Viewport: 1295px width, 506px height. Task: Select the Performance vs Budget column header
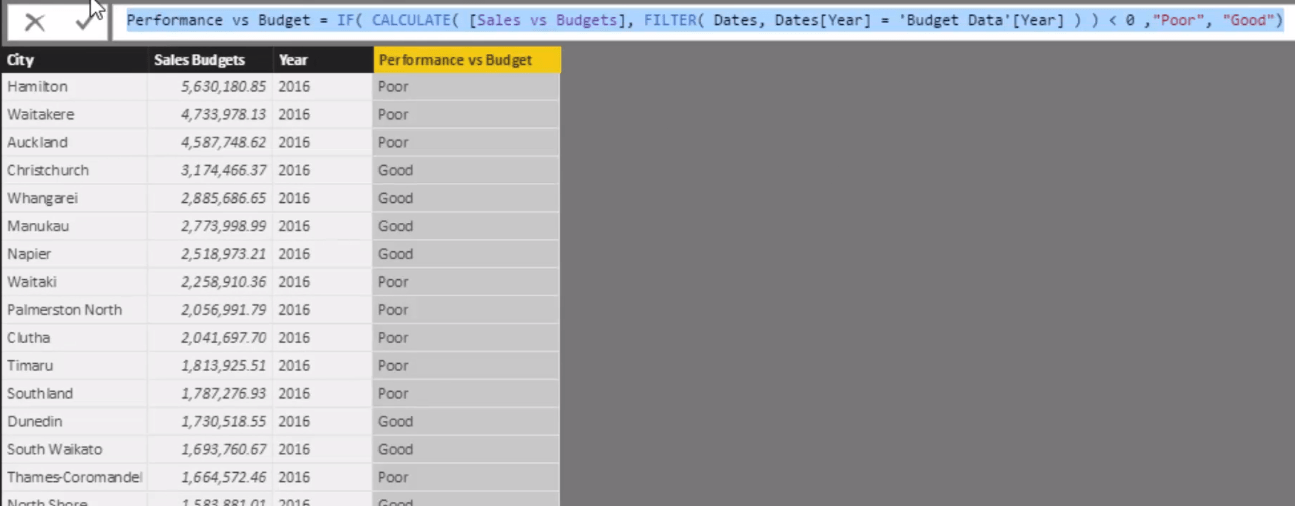[x=467, y=60]
